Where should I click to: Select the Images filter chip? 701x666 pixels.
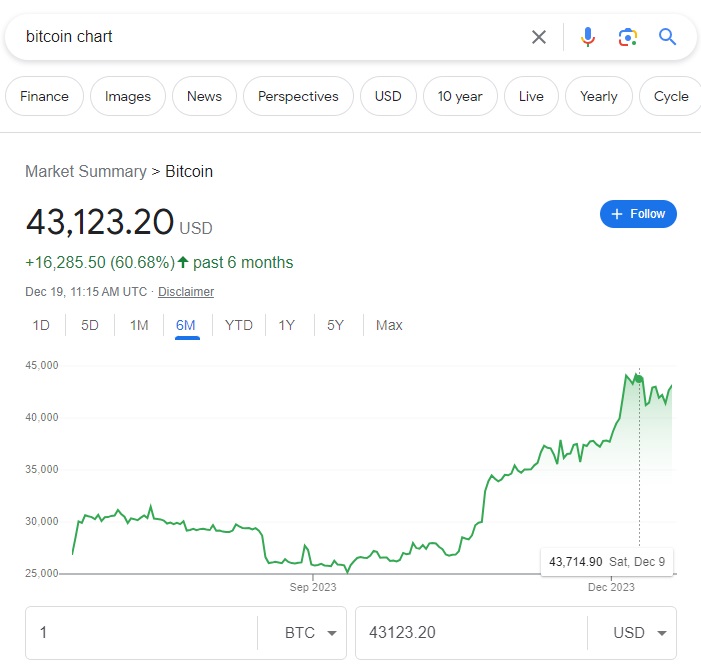pos(128,97)
